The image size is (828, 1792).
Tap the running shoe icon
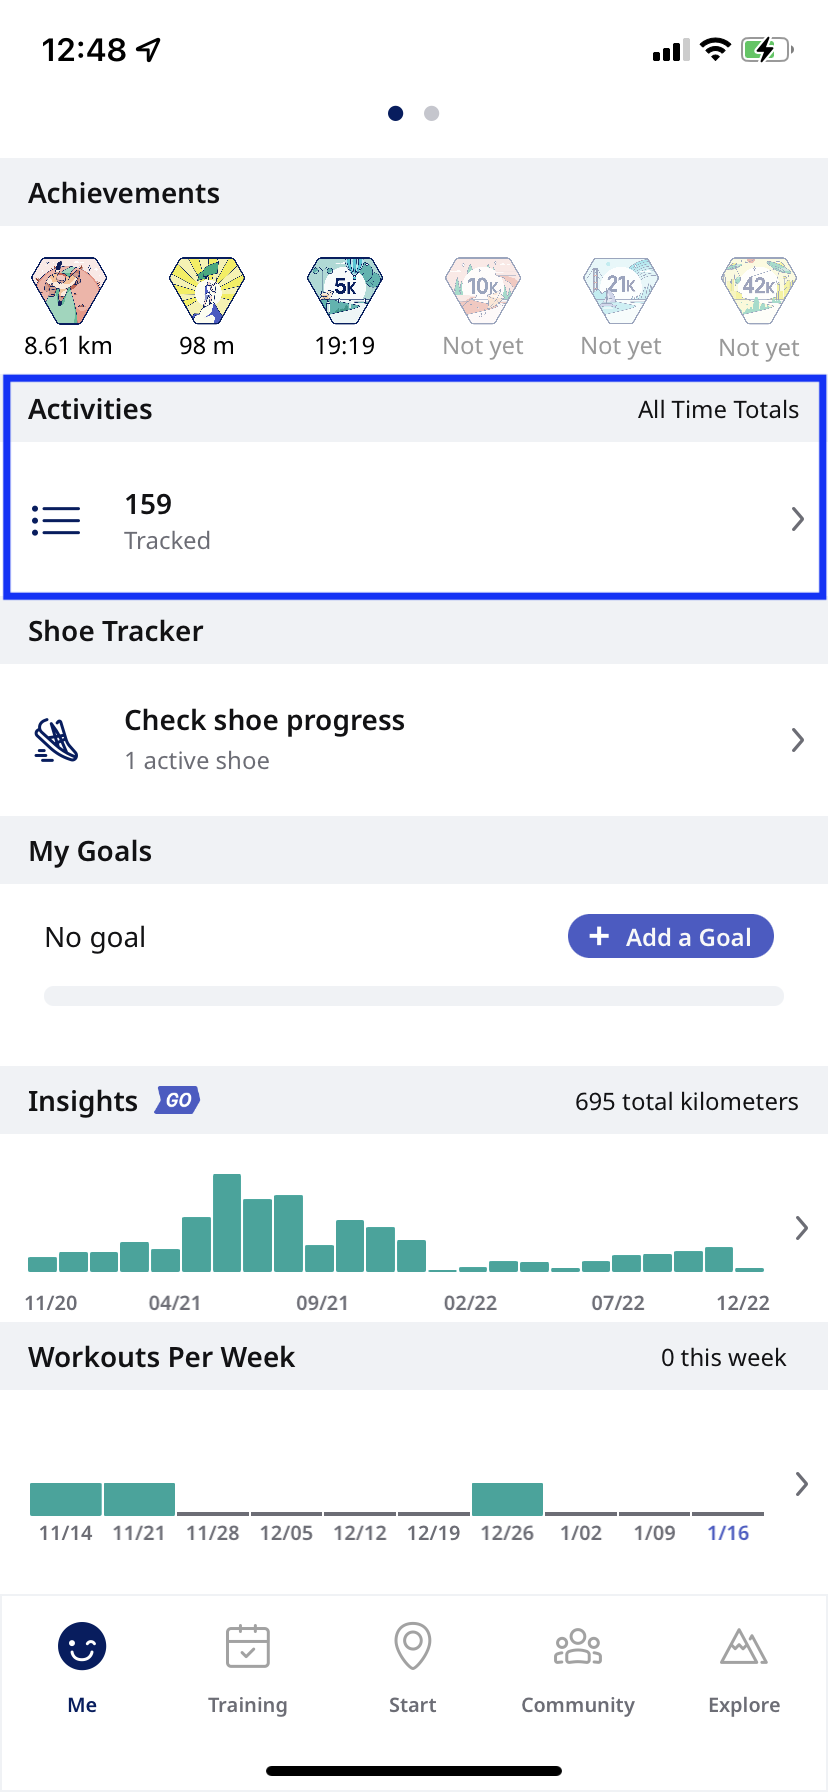tap(56, 741)
